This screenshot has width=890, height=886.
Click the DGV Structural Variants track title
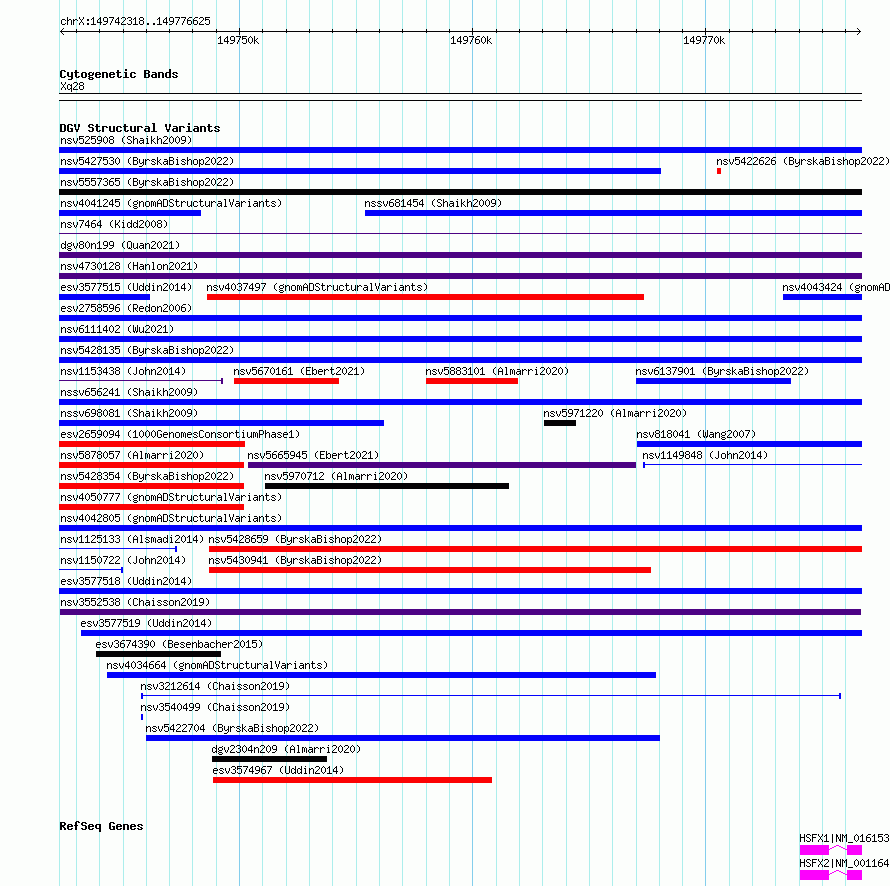coord(140,128)
